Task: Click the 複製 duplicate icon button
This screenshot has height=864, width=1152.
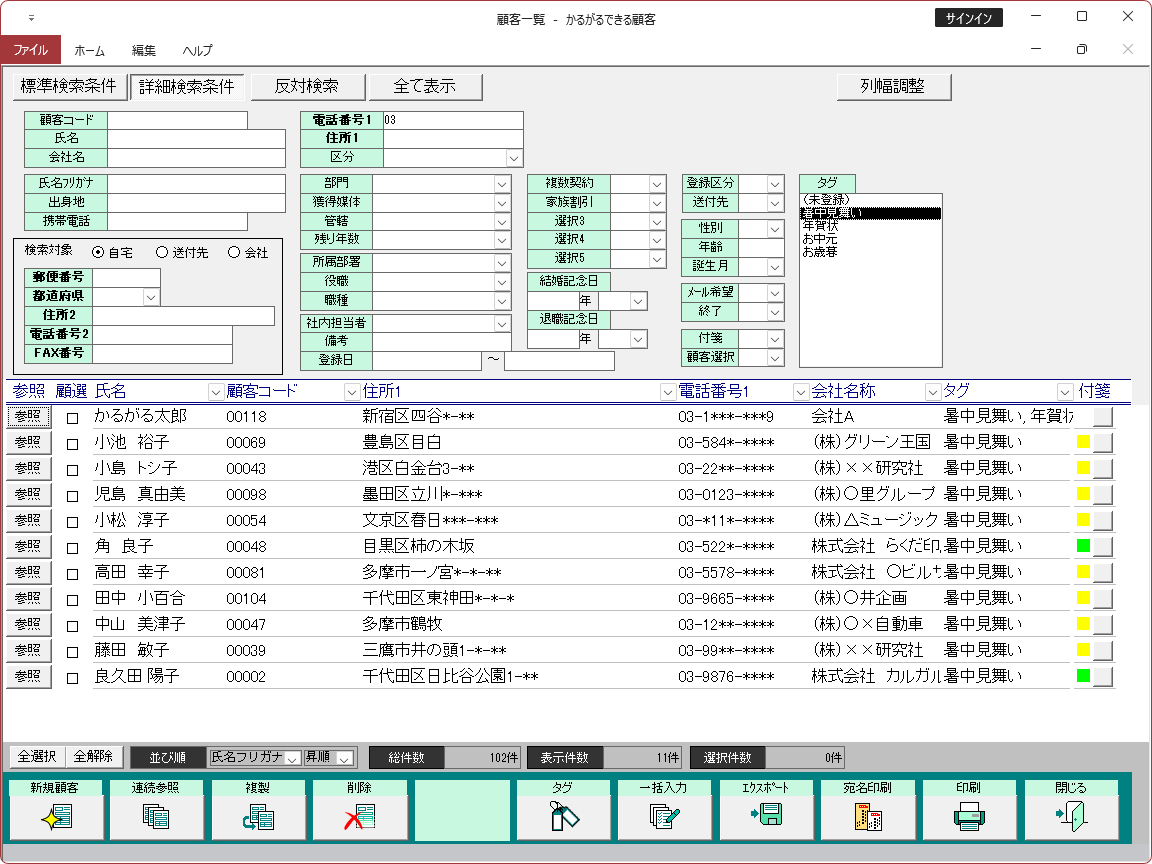Action: 259,818
